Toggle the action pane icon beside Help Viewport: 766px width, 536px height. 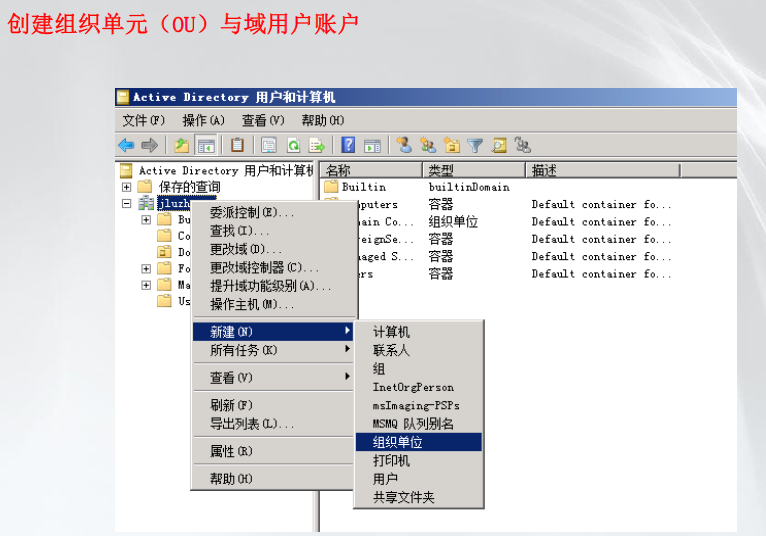(x=372, y=145)
